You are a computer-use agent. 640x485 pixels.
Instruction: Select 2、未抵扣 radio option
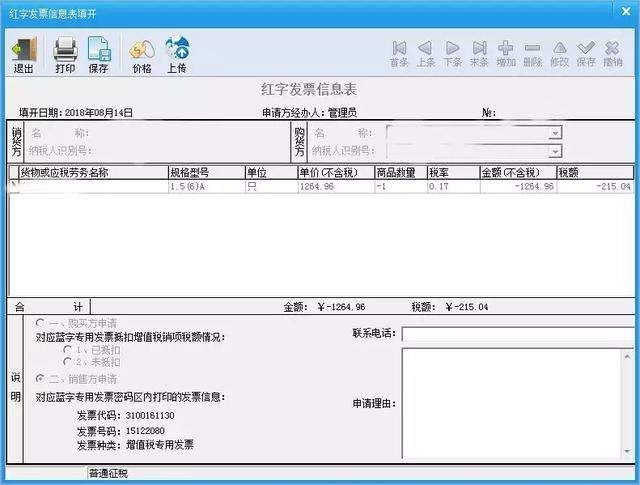[x=68, y=362]
